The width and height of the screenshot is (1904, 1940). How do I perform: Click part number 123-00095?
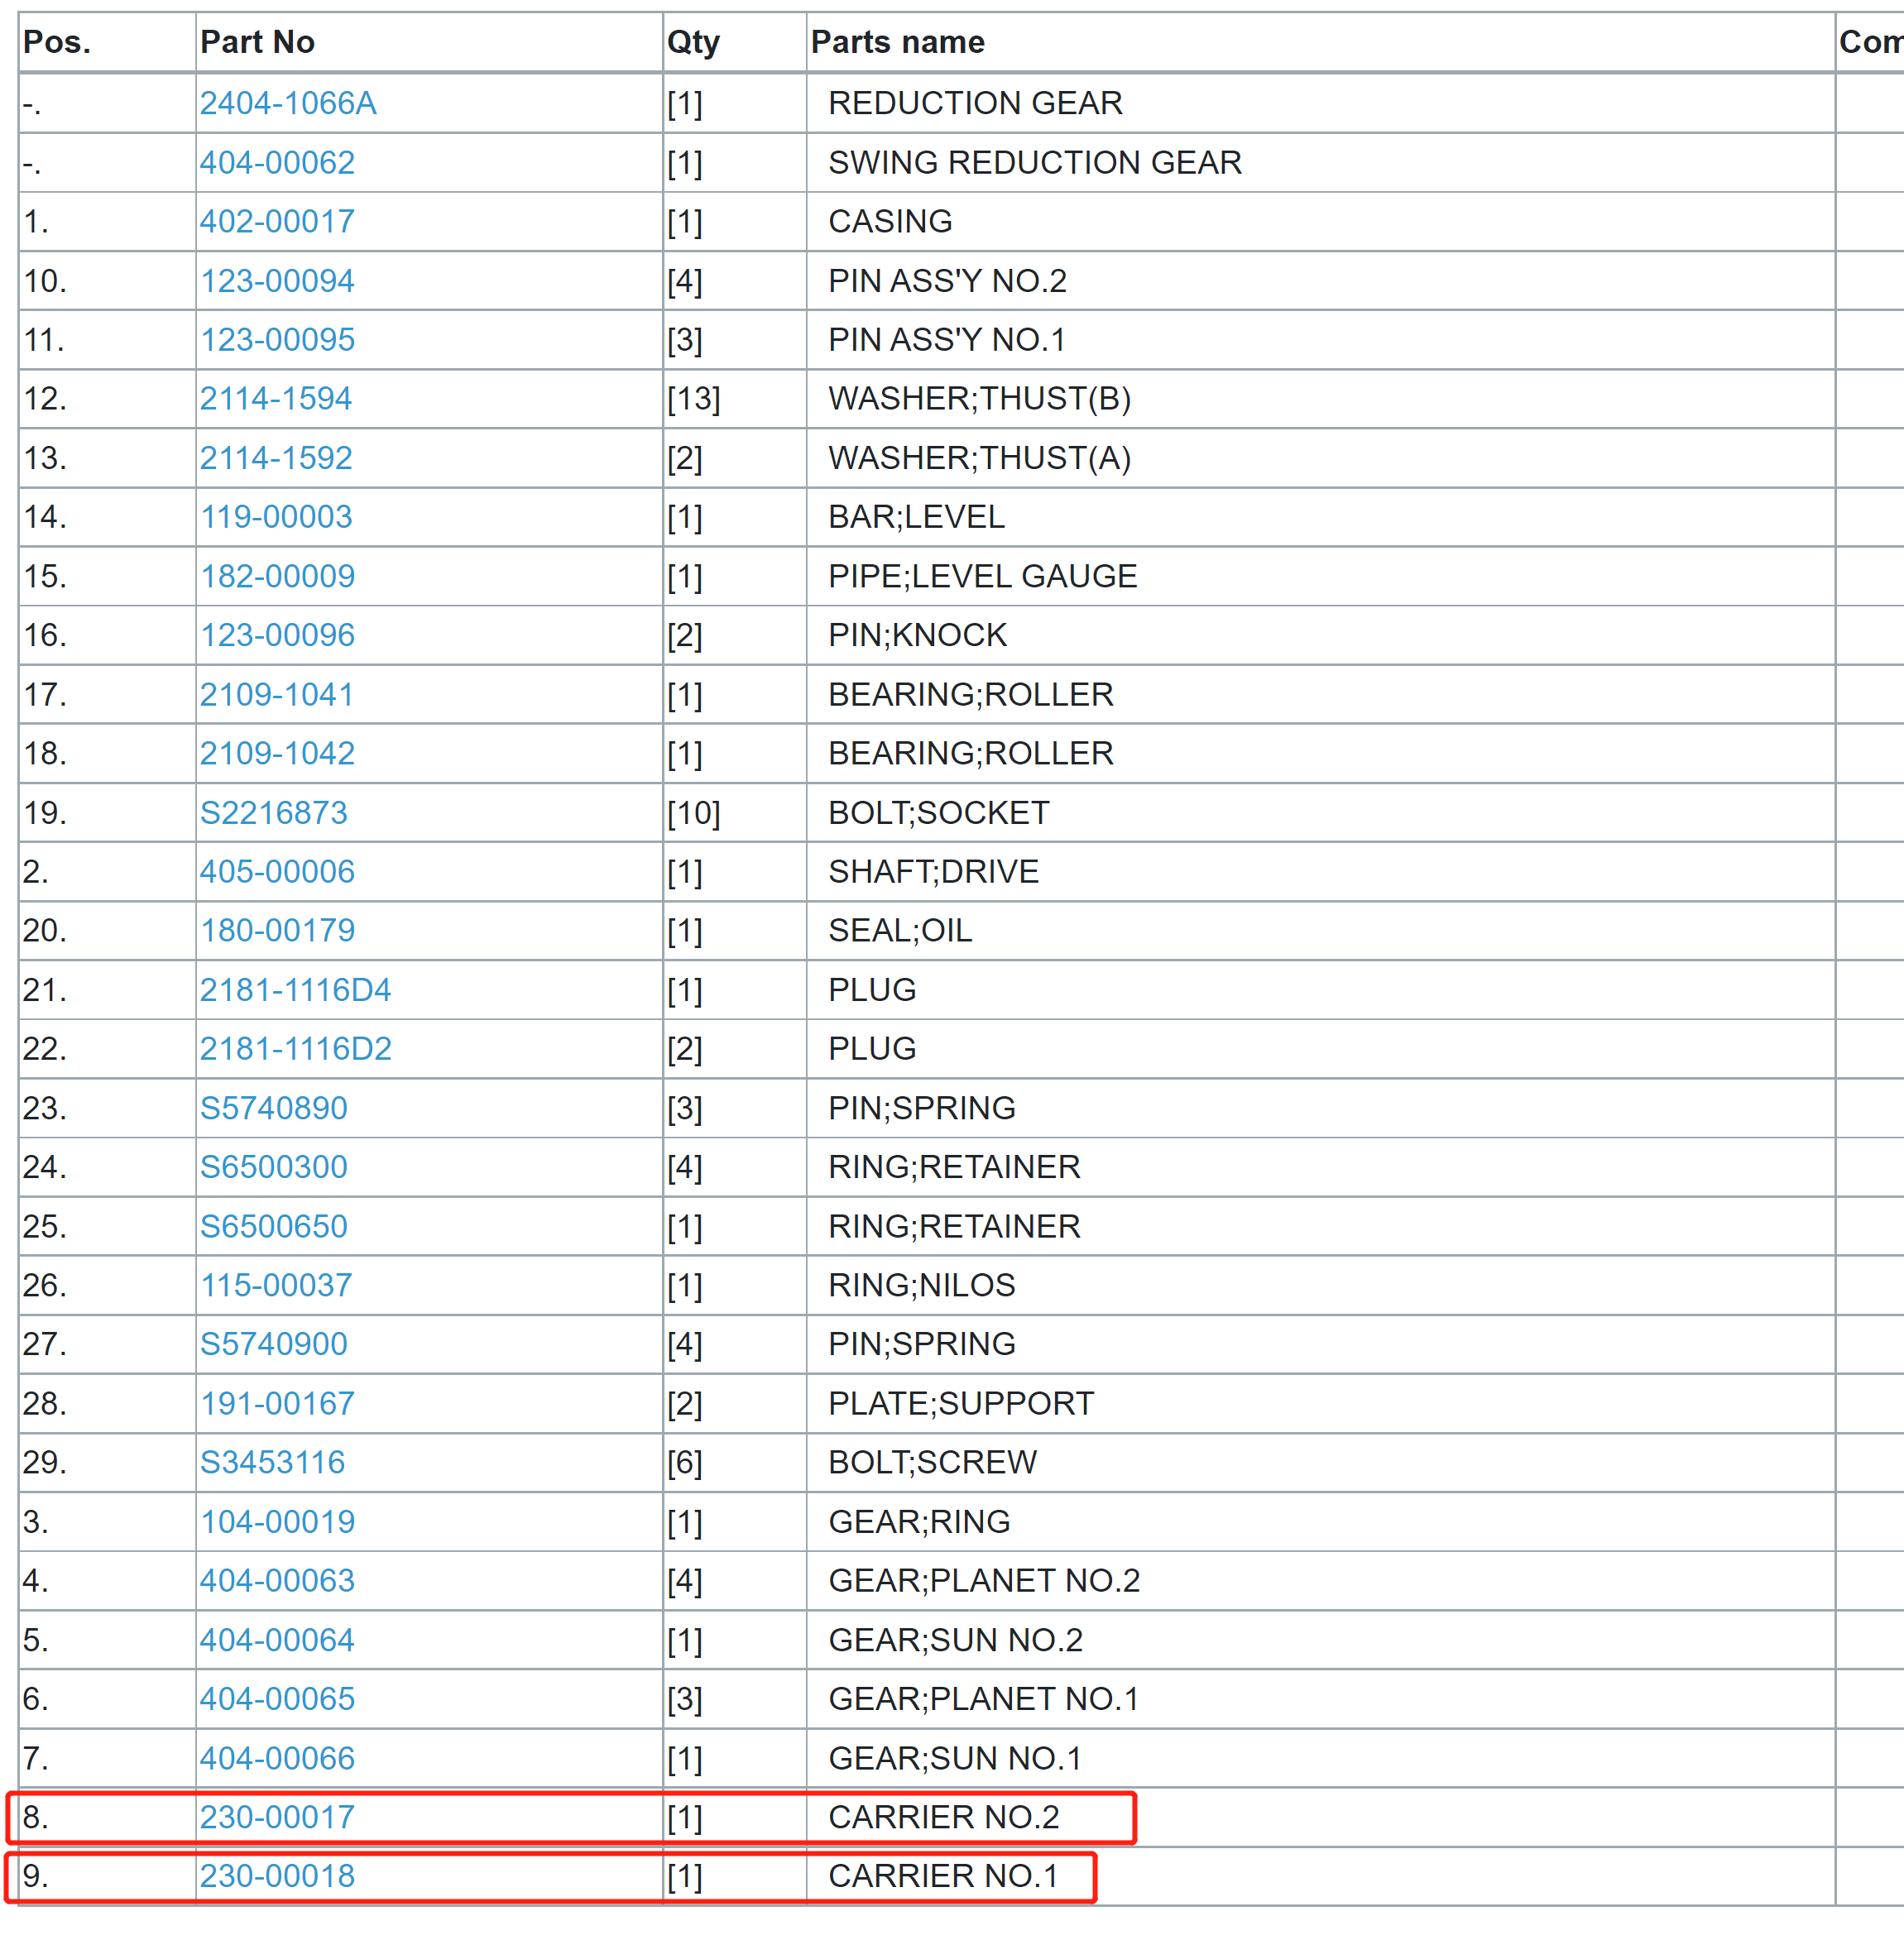[x=277, y=340]
